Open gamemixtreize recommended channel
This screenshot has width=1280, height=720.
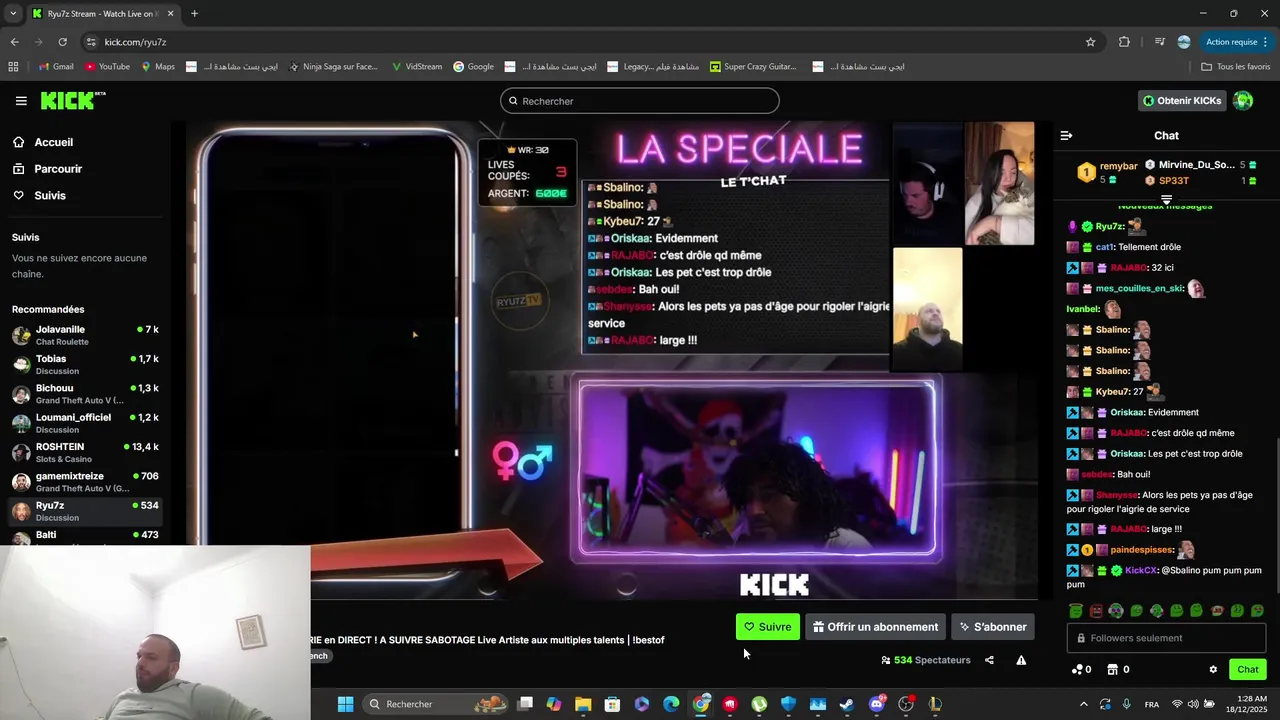pyautogui.click(x=85, y=482)
